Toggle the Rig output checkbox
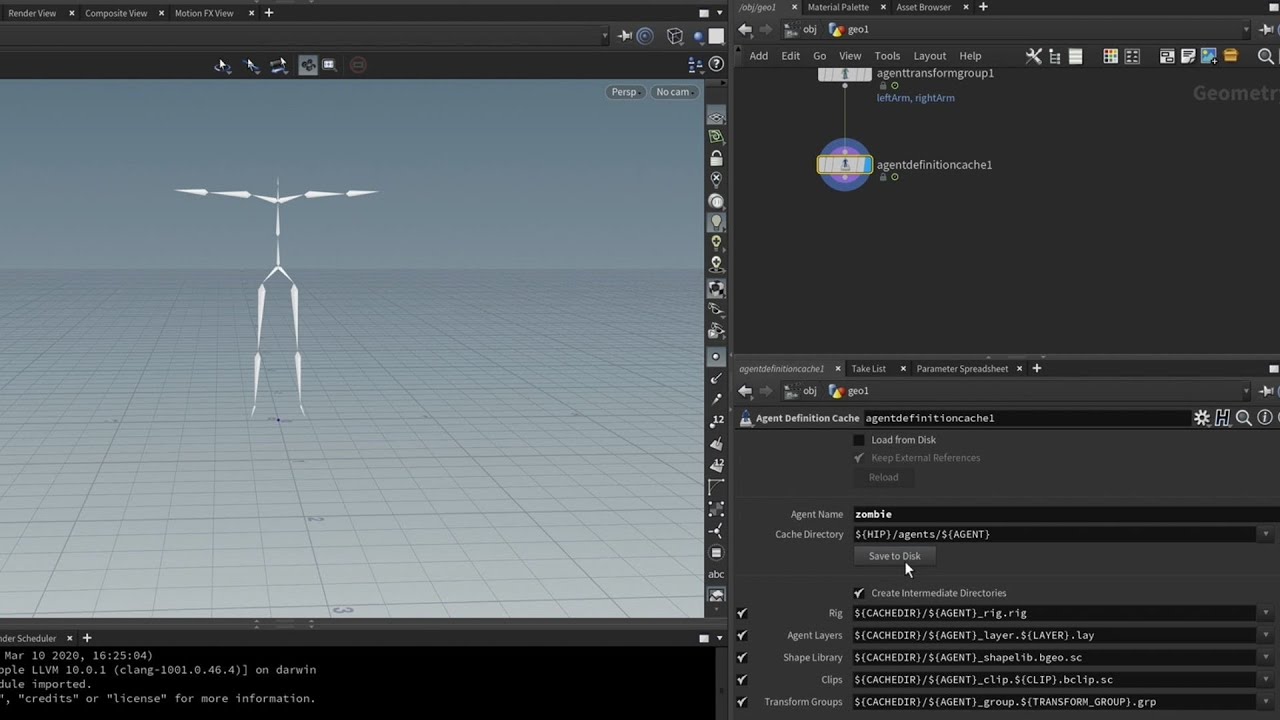 (x=742, y=613)
